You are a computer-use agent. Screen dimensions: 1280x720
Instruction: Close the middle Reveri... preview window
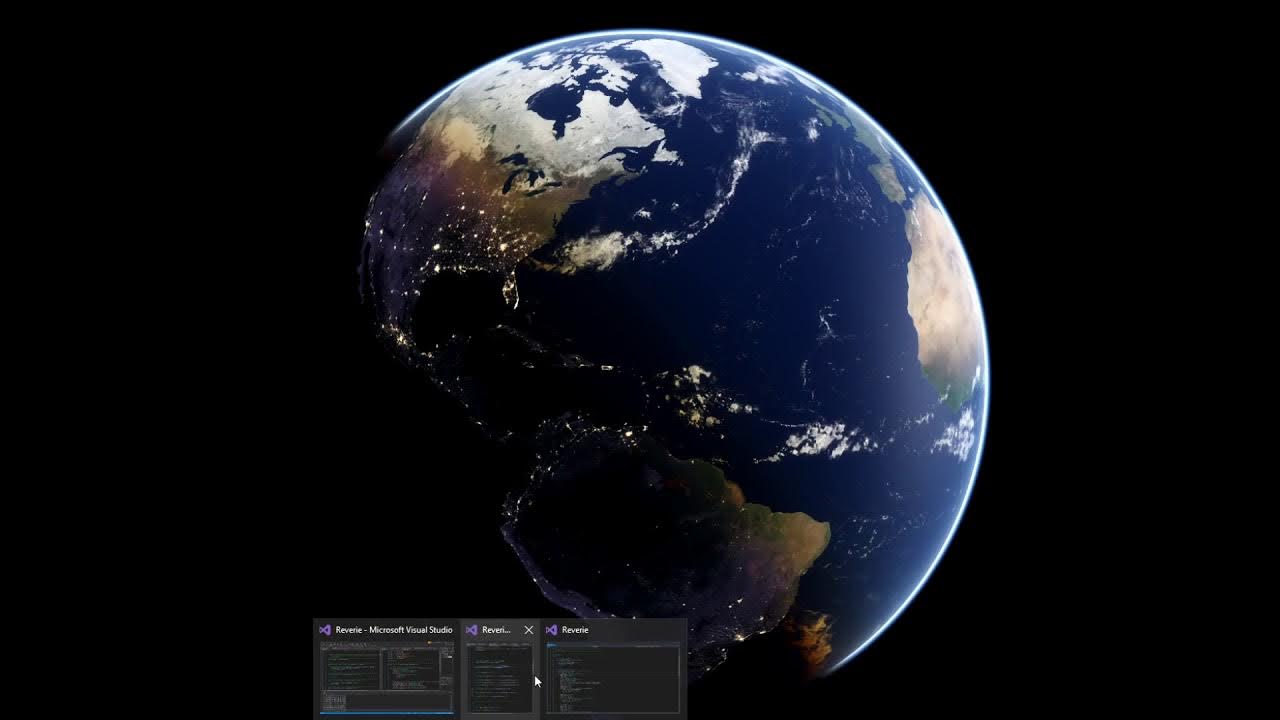click(x=529, y=630)
